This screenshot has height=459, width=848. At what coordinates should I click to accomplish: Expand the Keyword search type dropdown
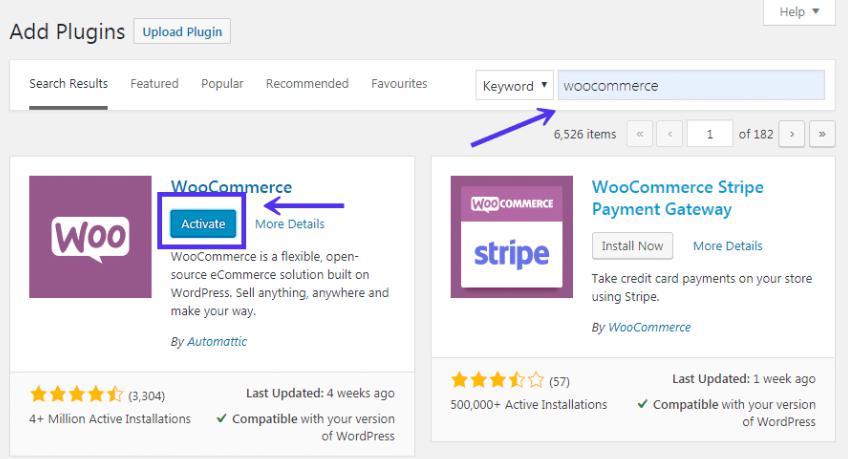(x=514, y=85)
